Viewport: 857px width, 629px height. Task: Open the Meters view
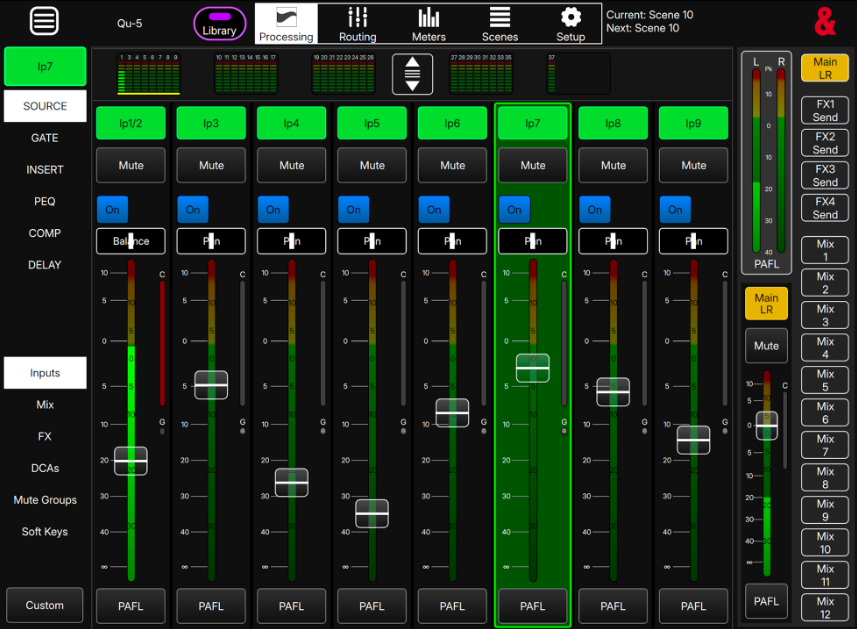[428, 23]
